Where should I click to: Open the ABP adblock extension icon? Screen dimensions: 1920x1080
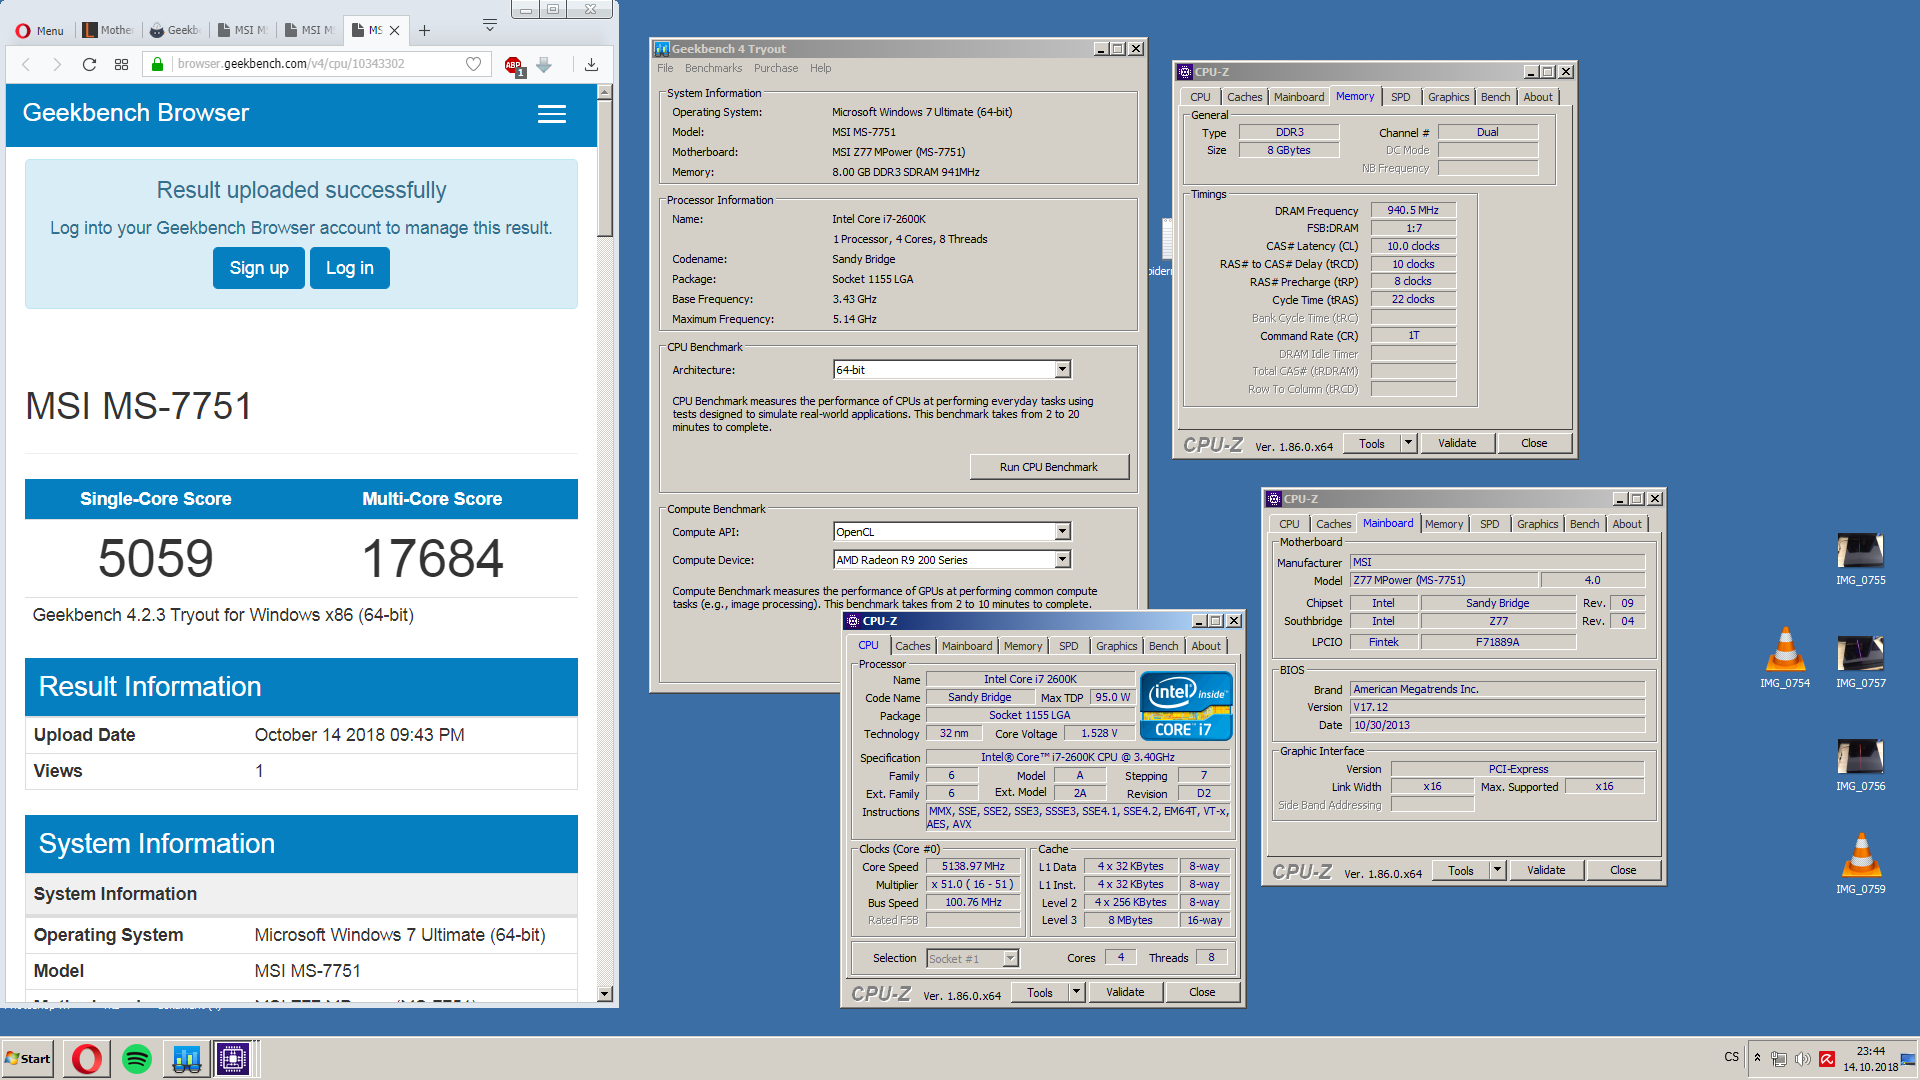(x=514, y=65)
